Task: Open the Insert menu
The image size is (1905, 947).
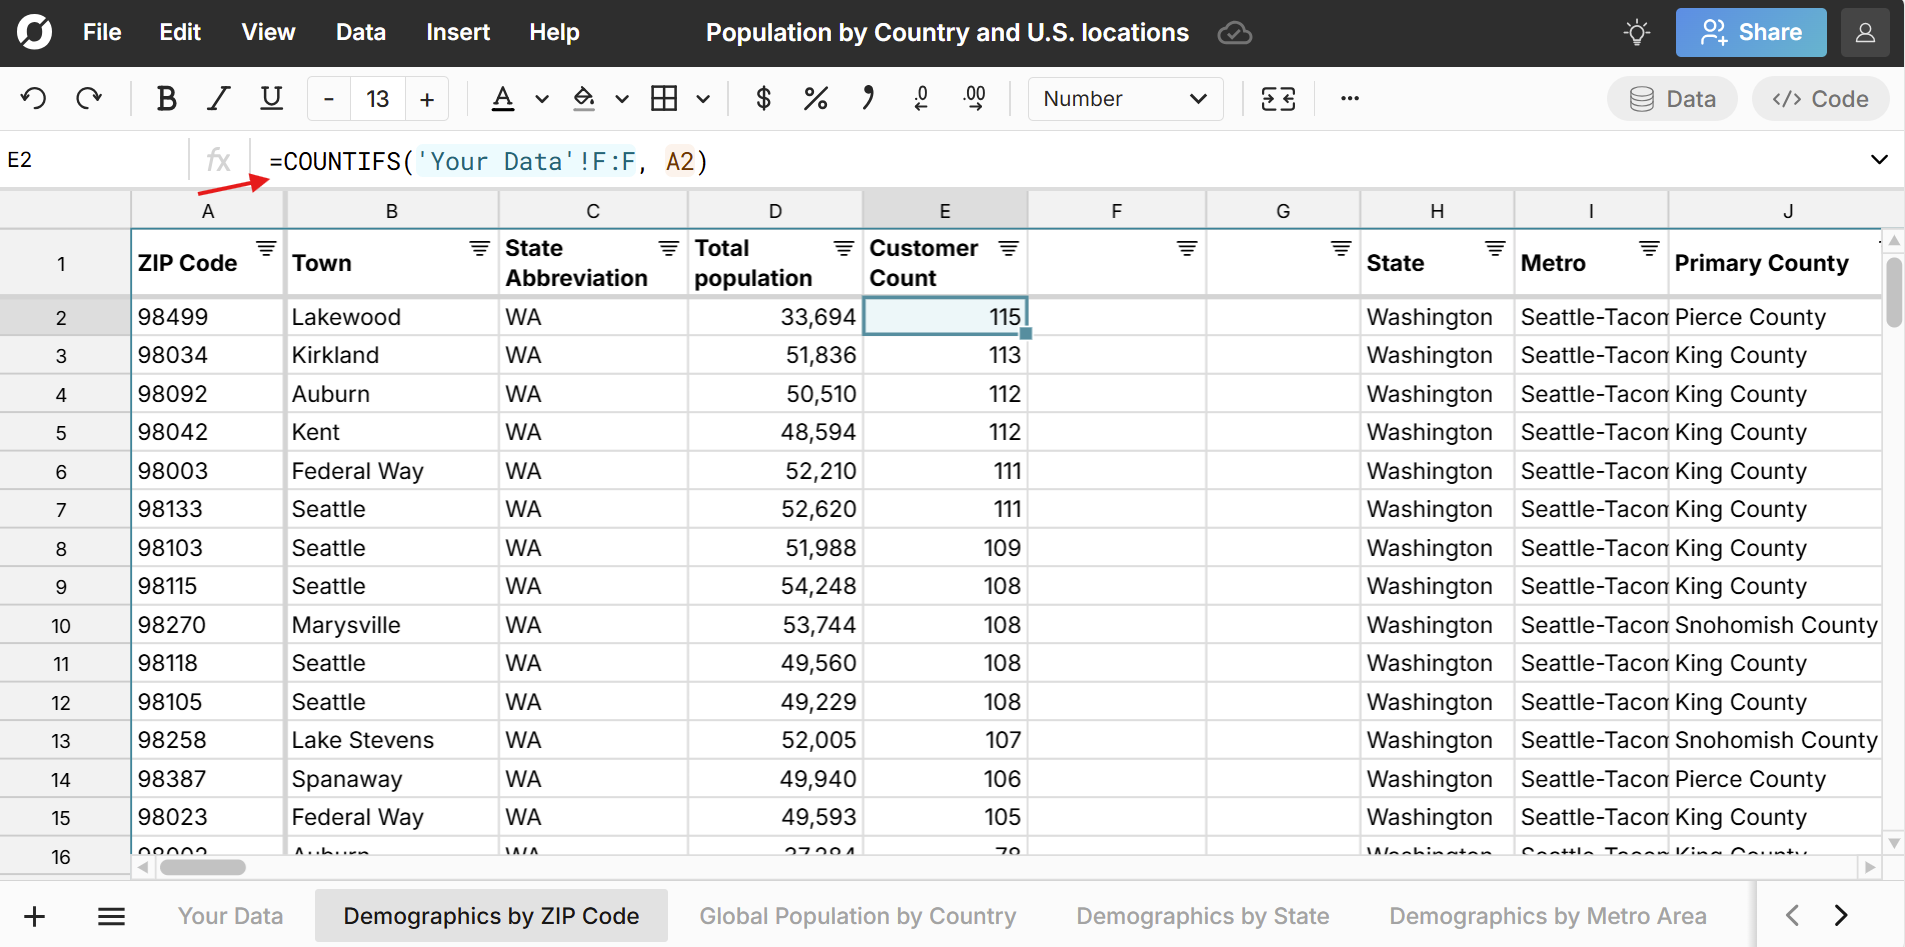Action: (457, 32)
